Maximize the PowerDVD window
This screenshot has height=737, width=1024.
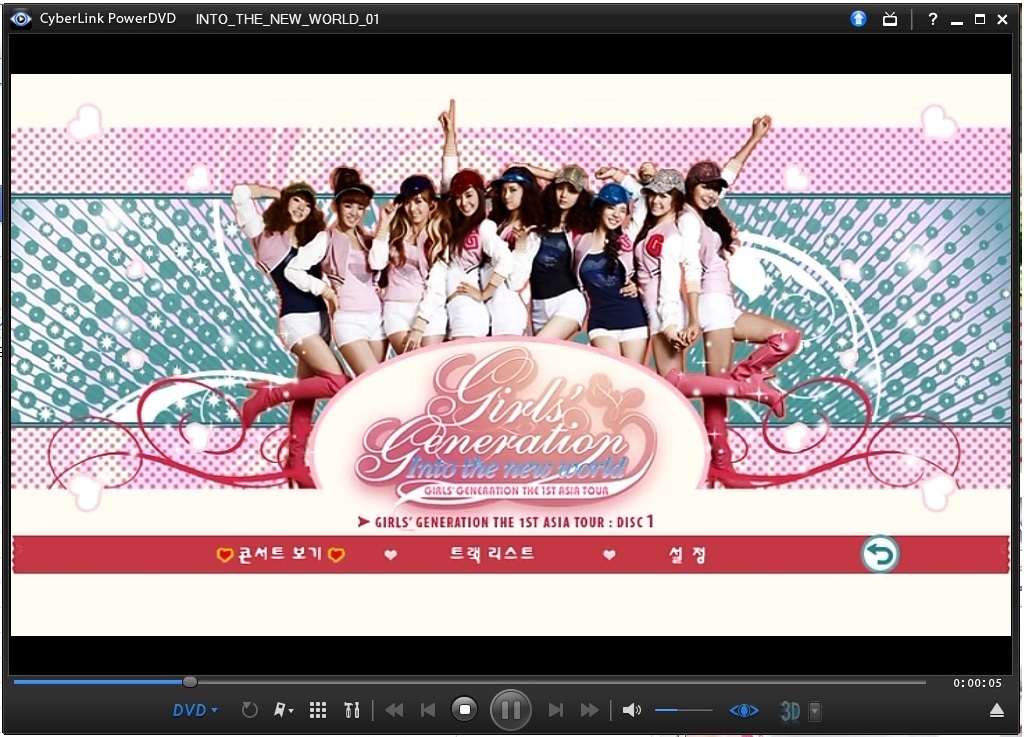[980, 19]
